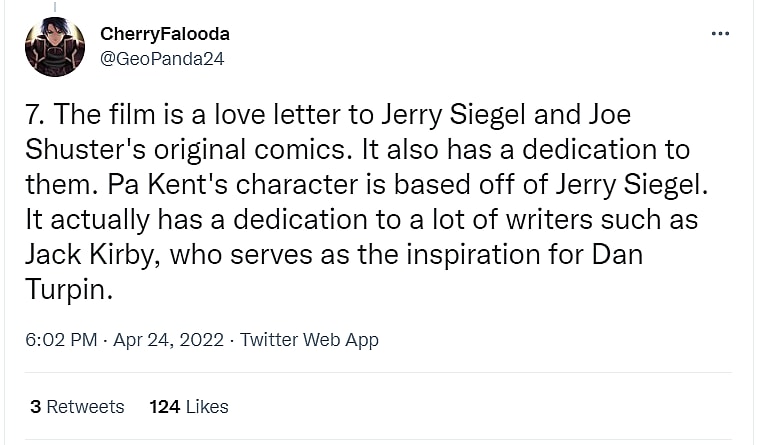Visit the @GeoPanda24 handle profile
This screenshot has width=764, height=445.
pos(162,58)
